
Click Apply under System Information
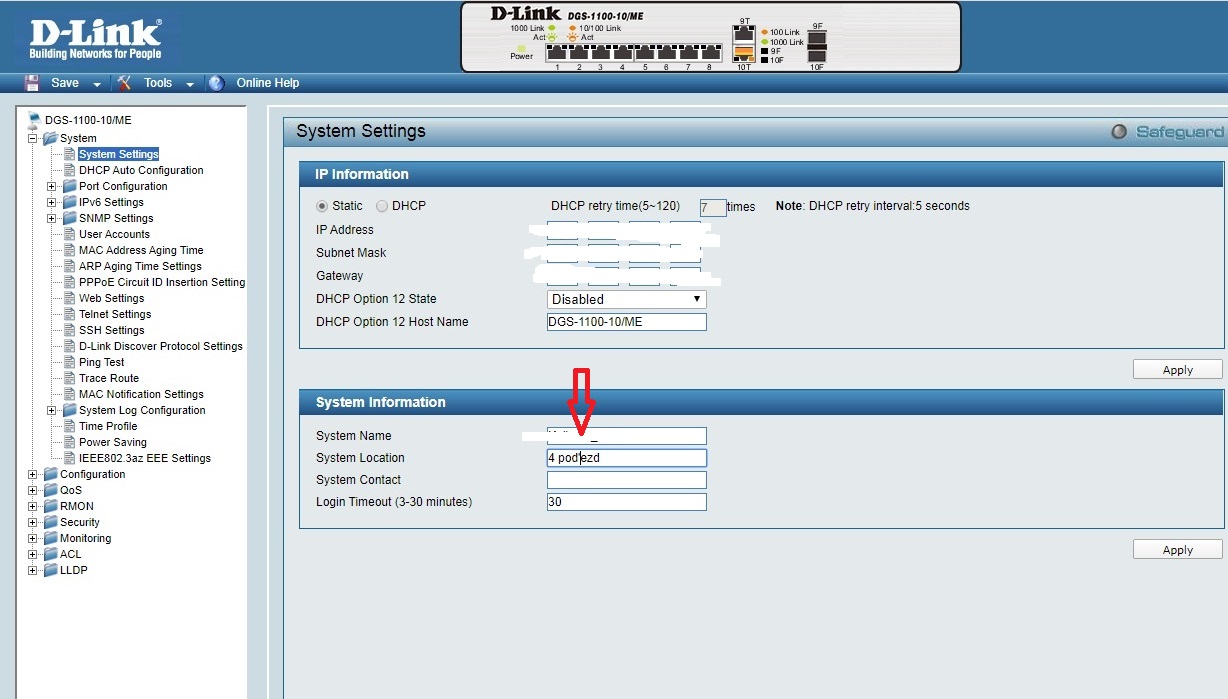[x=1177, y=550]
